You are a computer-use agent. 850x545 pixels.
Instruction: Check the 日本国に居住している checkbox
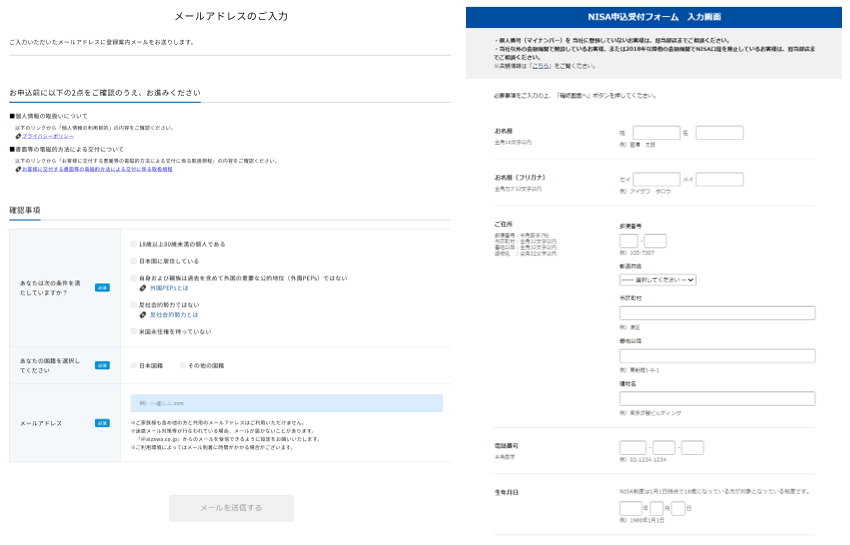[134, 260]
